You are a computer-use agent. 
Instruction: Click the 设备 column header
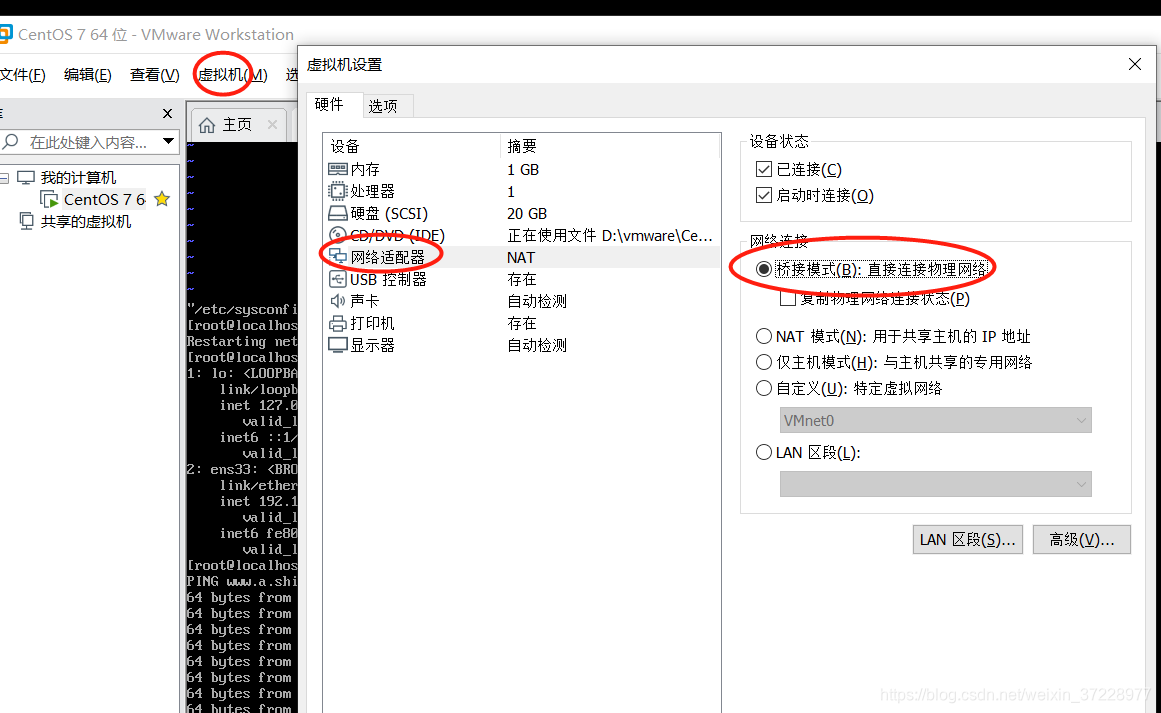pyautogui.click(x=412, y=146)
